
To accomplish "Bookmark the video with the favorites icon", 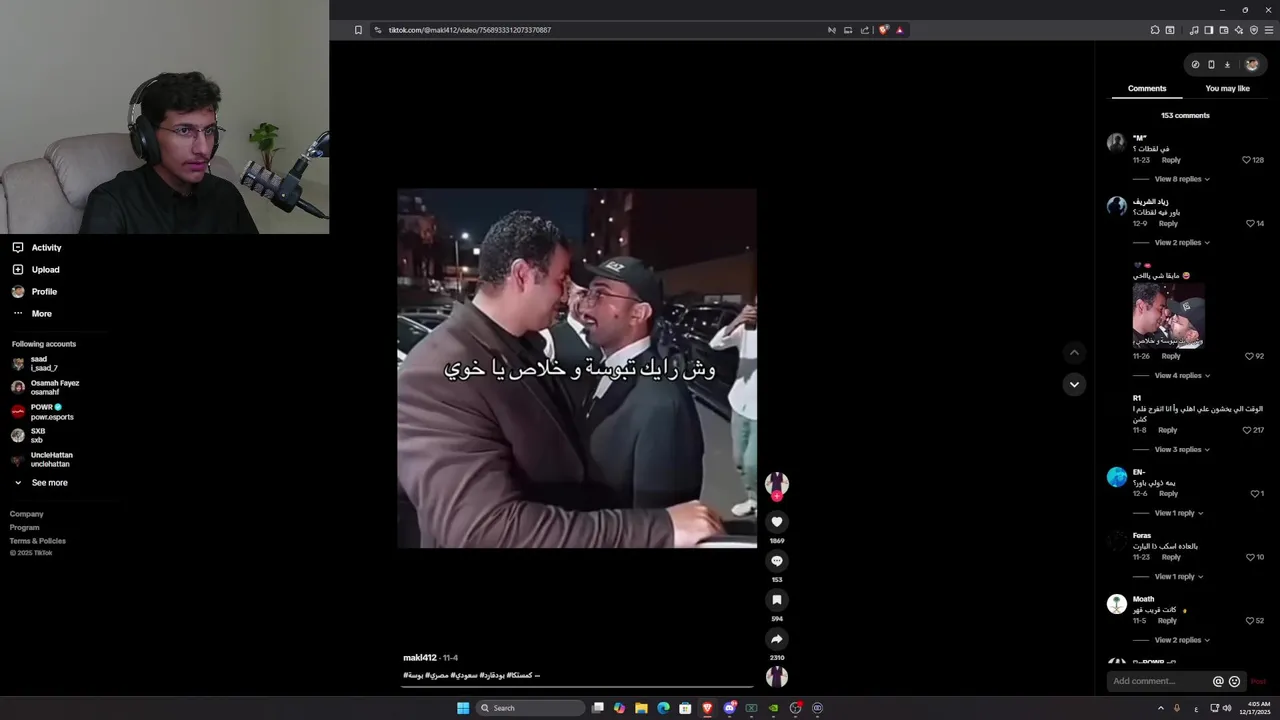I will pyautogui.click(x=777, y=600).
